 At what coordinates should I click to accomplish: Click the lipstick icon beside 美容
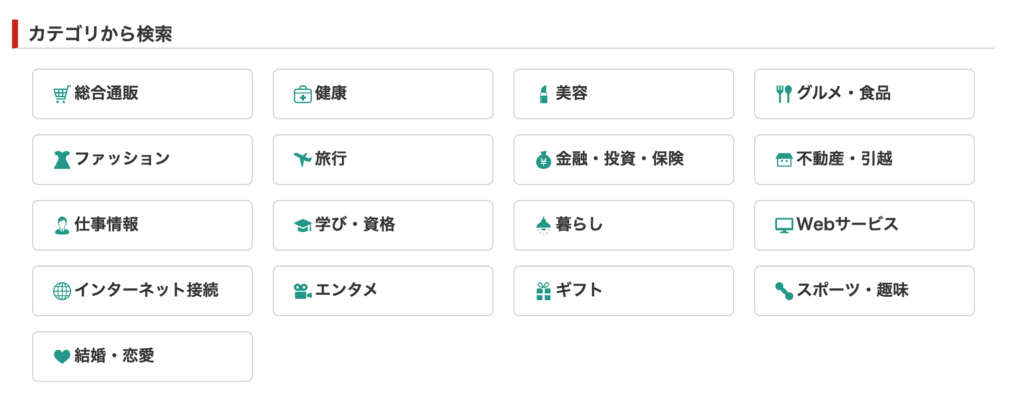543,94
